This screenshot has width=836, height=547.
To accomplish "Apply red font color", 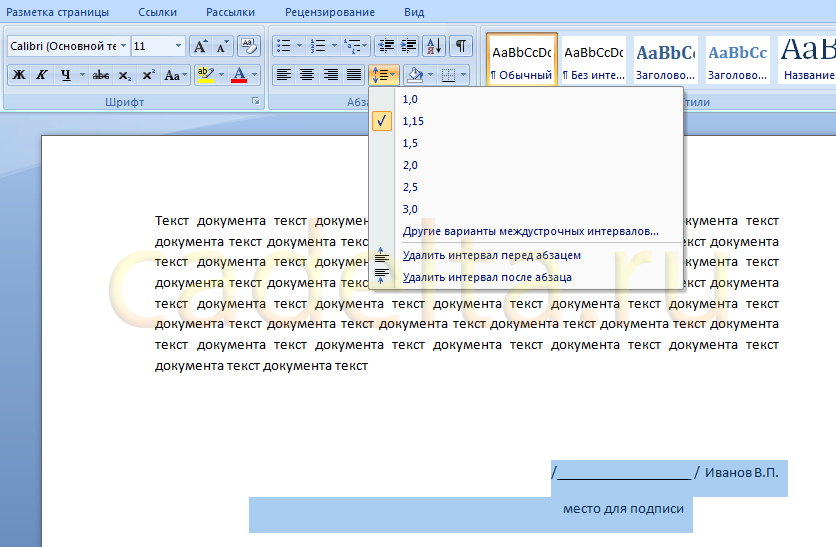I will 239,75.
